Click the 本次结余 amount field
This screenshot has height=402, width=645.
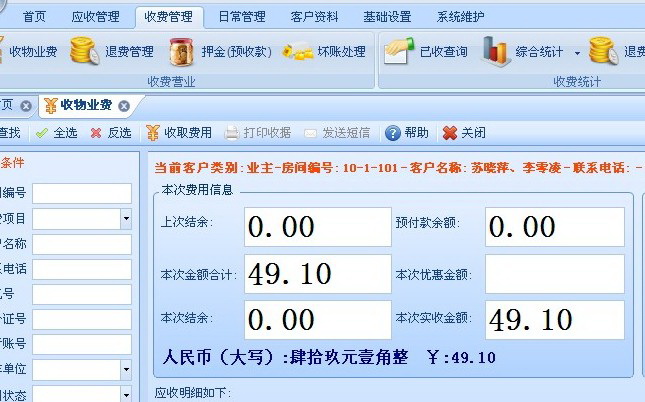[318, 320]
